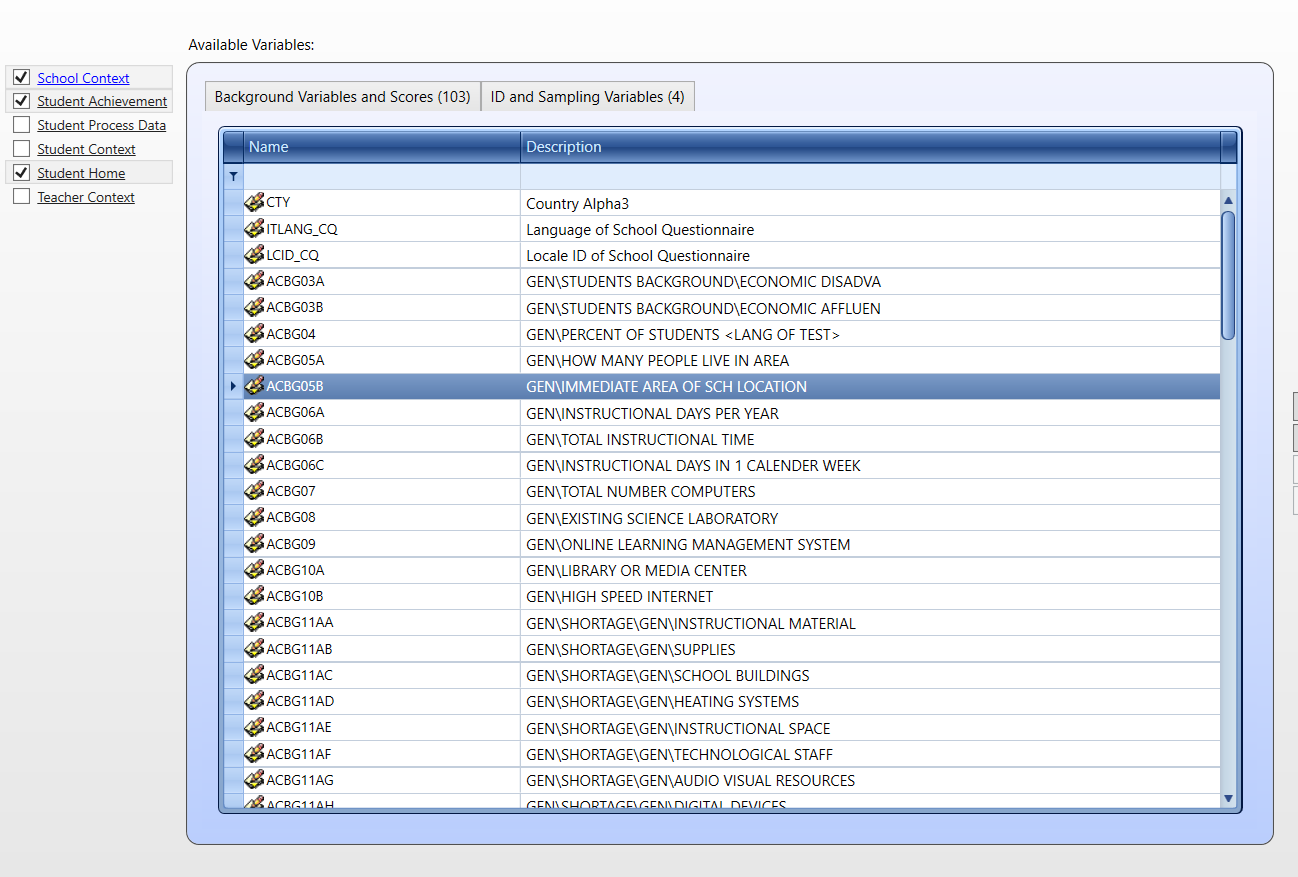Click the variable icon next to CTY
The height and width of the screenshot is (877, 1298).
pos(254,203)
